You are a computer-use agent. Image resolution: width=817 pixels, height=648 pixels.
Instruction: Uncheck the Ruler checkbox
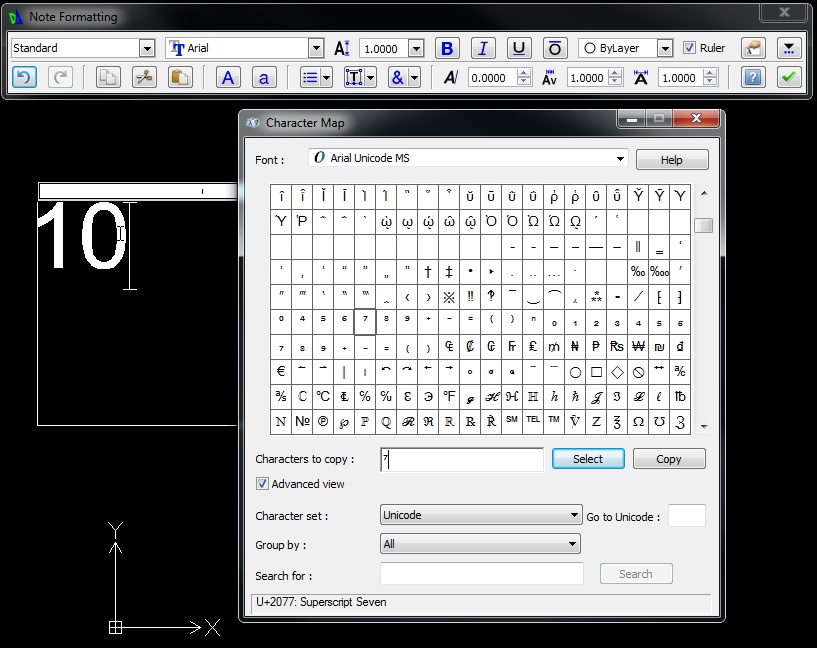(689, 48)
